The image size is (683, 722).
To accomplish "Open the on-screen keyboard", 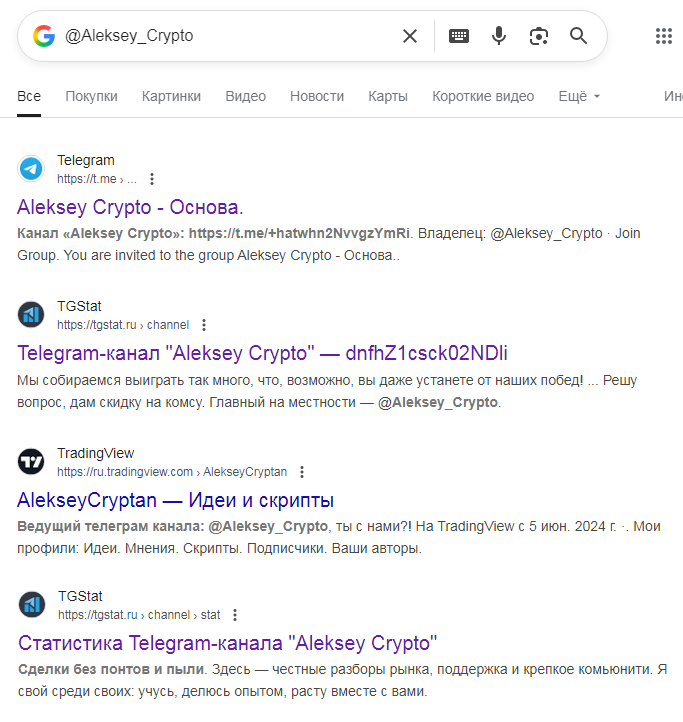I will point(459,36).
